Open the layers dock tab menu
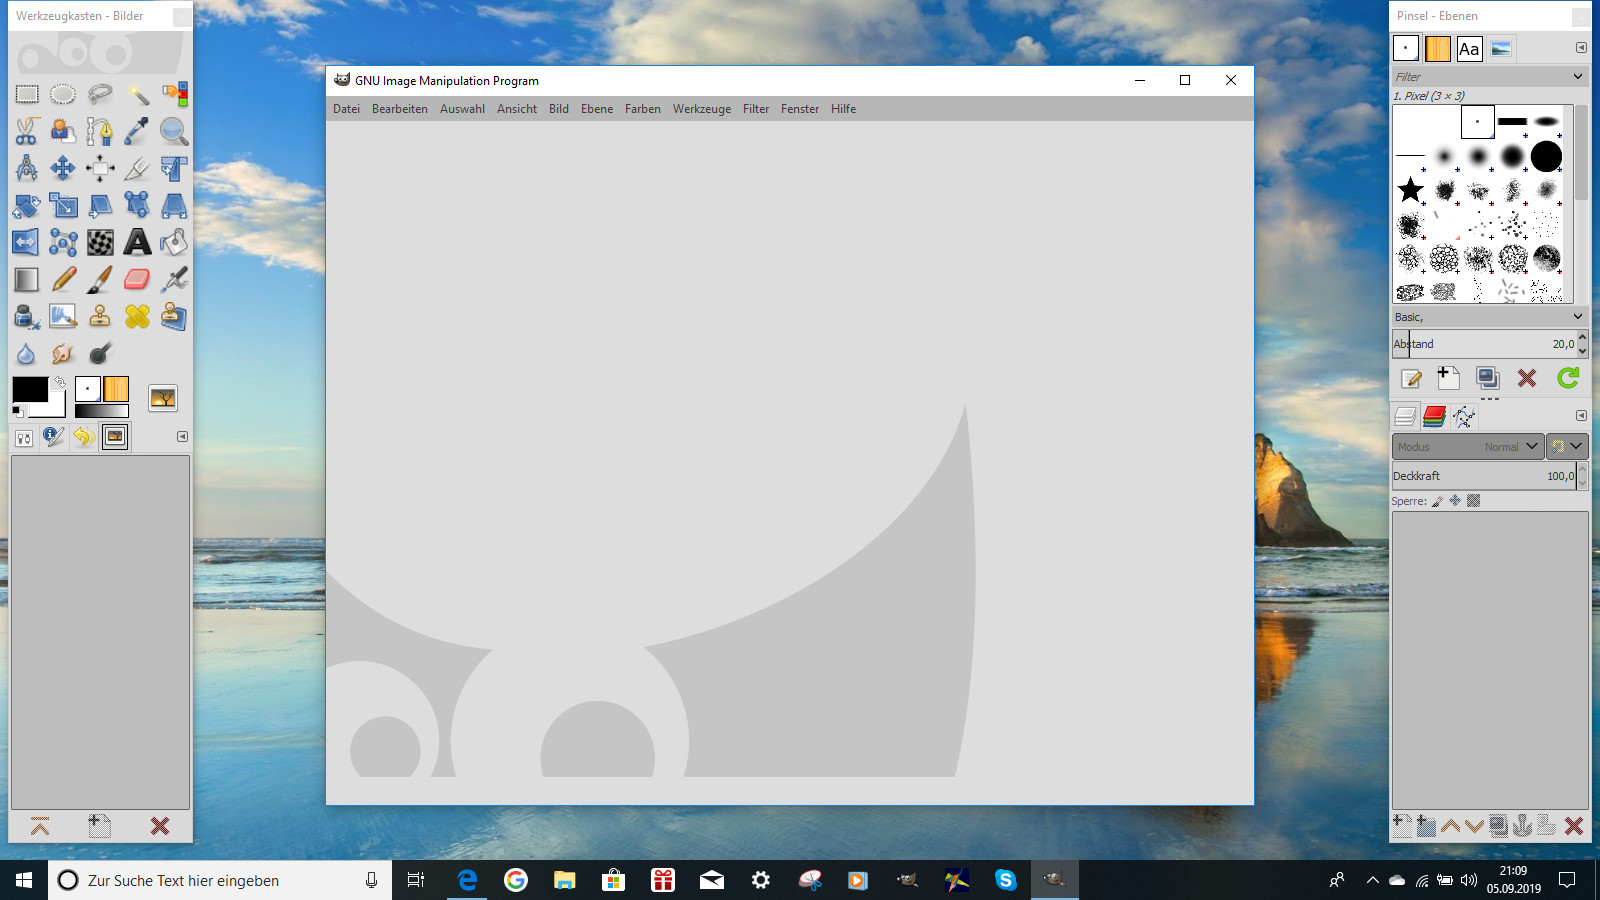Viewport: 1600px width, 900px height. click(1581, 415)
